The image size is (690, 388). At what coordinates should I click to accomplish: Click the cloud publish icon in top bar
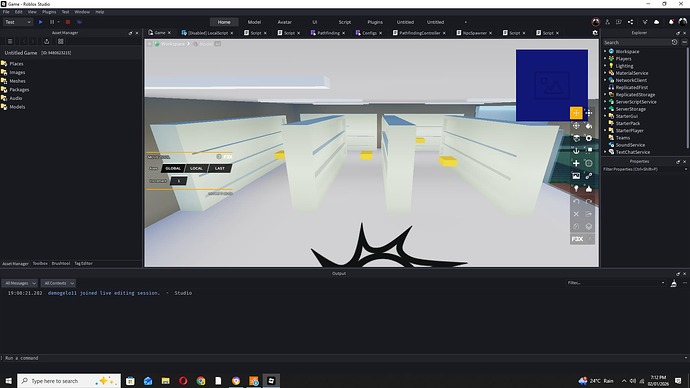coord(657,22)
